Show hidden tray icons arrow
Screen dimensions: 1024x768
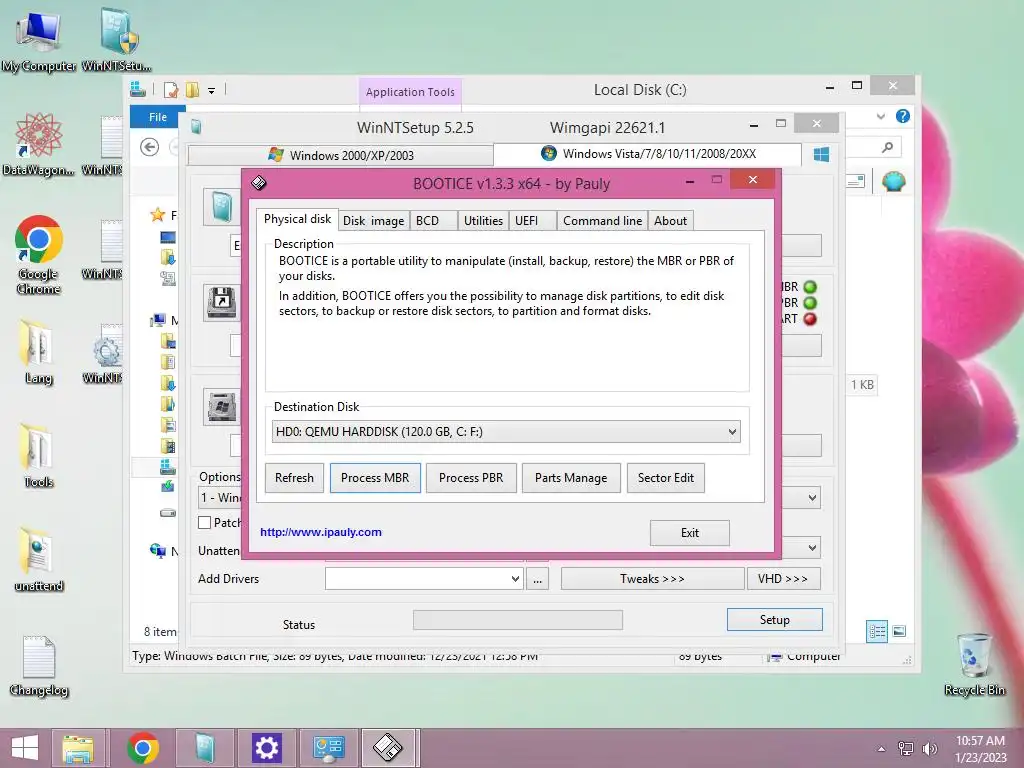point(882,749)
